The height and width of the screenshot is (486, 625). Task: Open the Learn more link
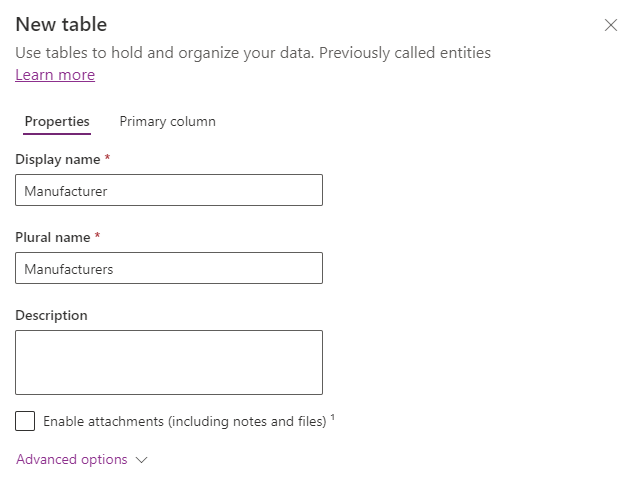(55, 75)
